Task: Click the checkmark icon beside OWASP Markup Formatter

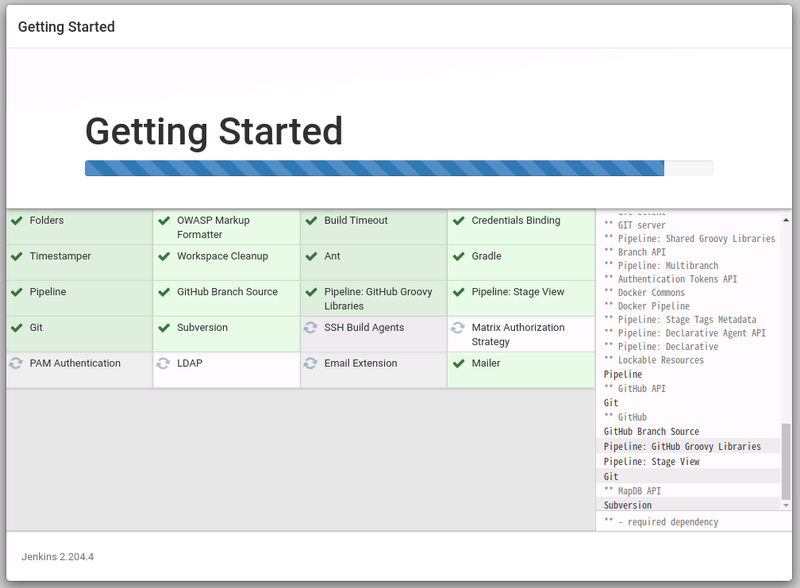Action: tap(164, 220)
